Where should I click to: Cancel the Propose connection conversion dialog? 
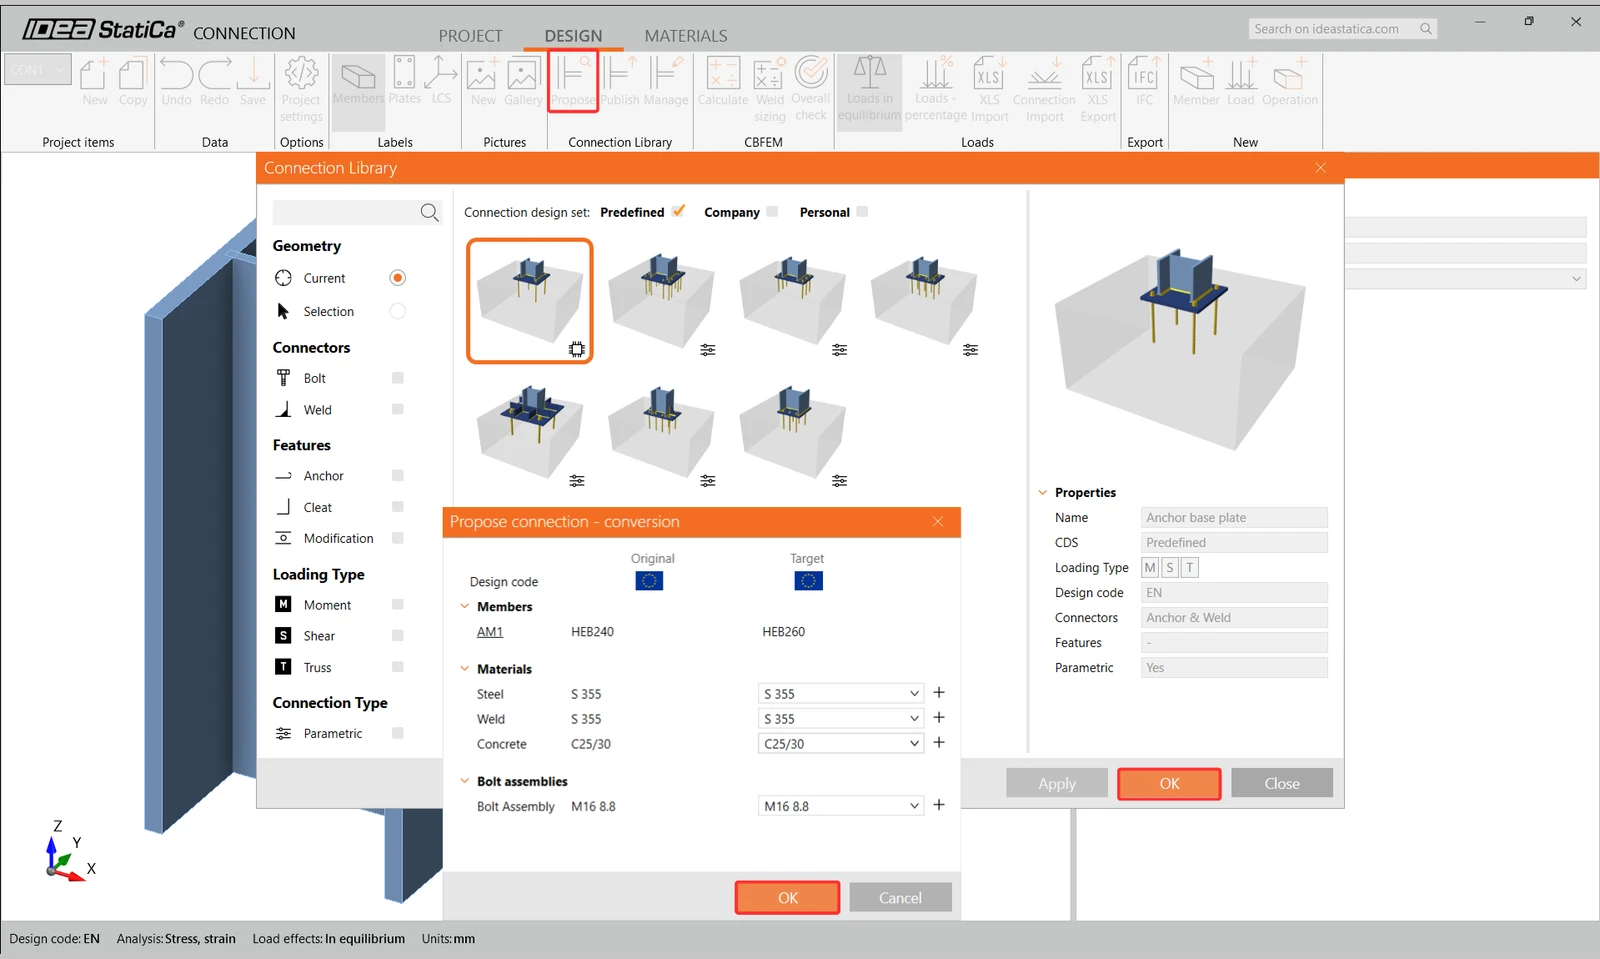900,898
